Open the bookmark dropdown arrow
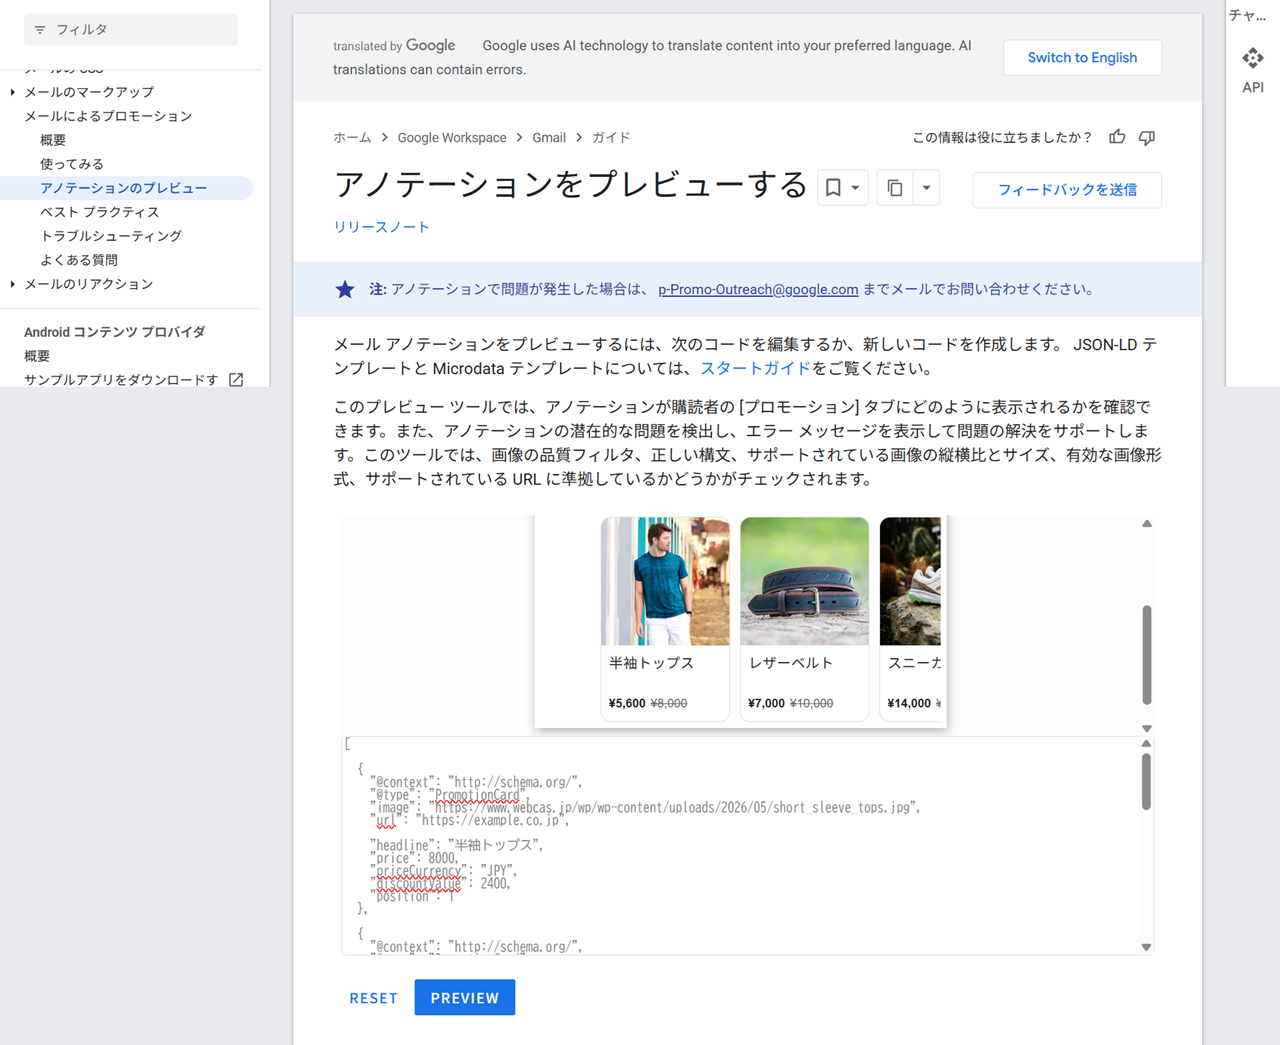Image resolution: width=1280 pixels, height=1045 pixels. (x=855, y=188)
